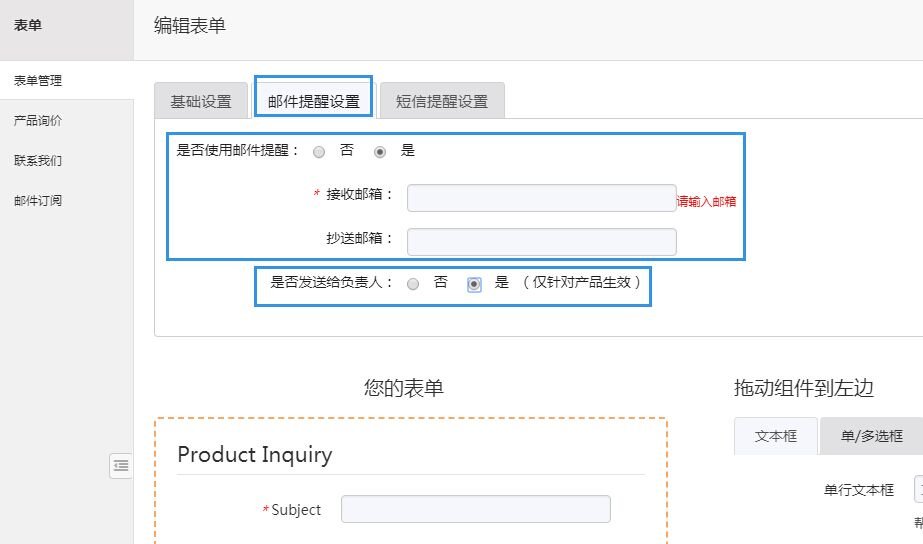The image size is (923, 544).
Task: Click the 单行文本框 component field
Action: pos(917,490)
